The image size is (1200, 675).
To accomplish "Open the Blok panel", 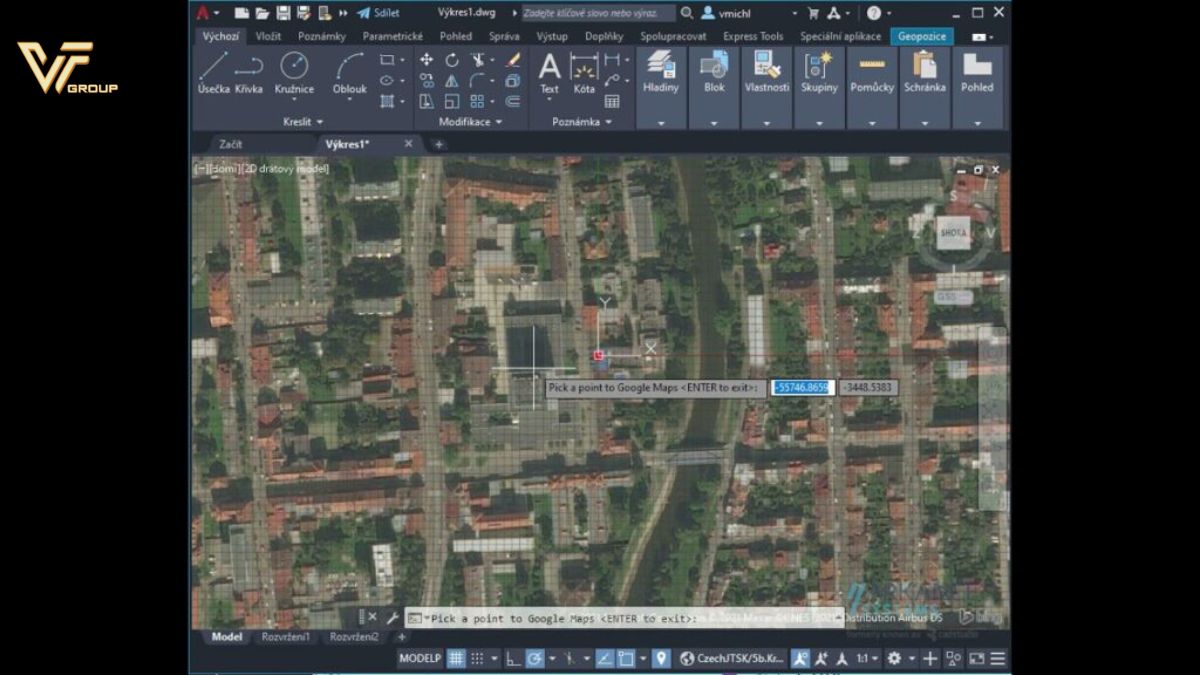I will click(714, 73).
